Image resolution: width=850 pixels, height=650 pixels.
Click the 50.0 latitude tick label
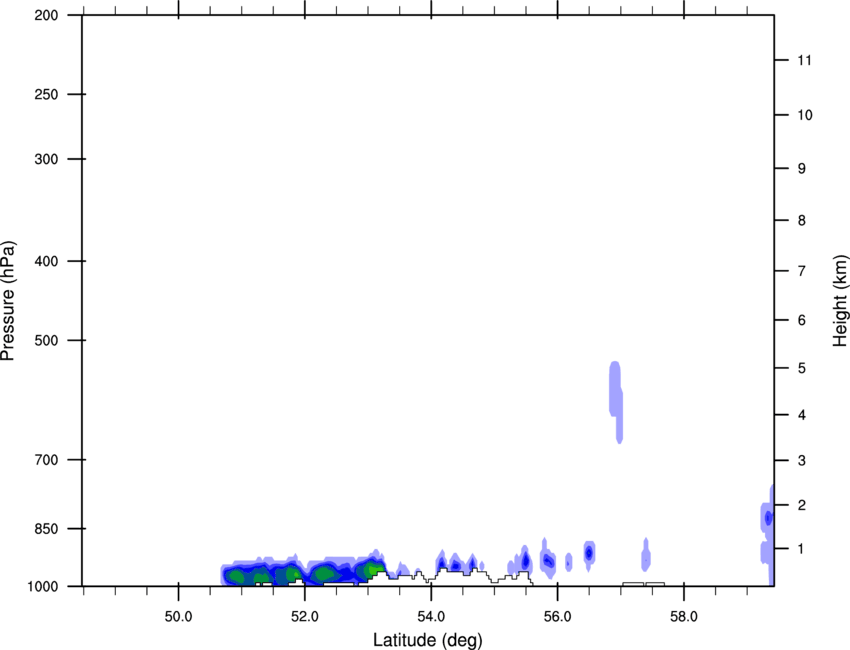[x=178, y=616]
